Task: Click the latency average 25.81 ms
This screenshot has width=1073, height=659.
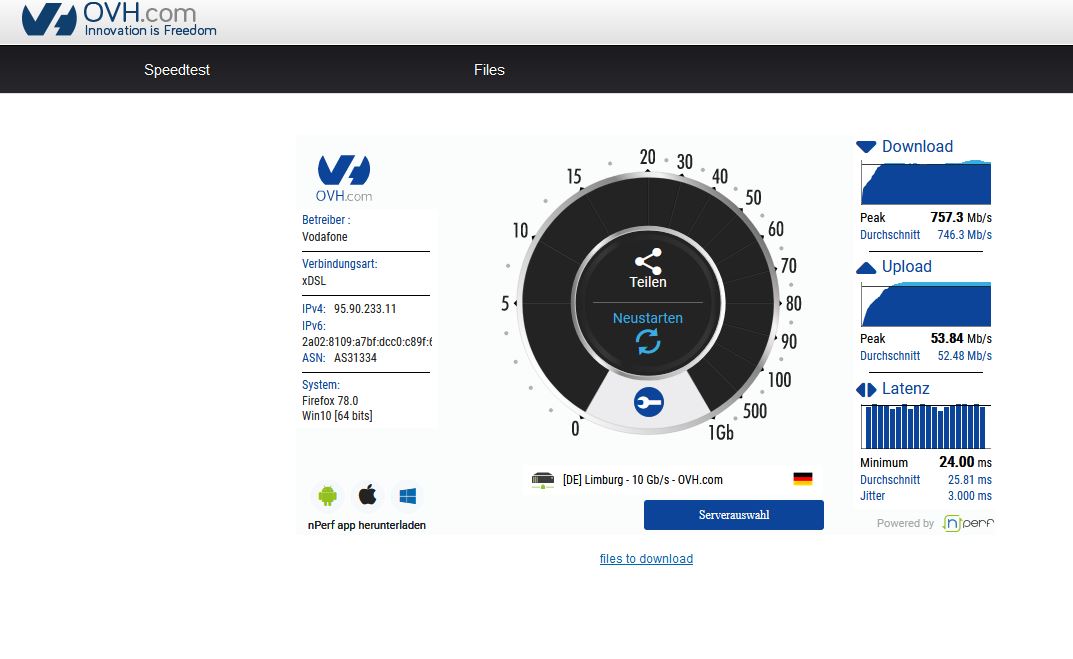Action: pos(970,480)
